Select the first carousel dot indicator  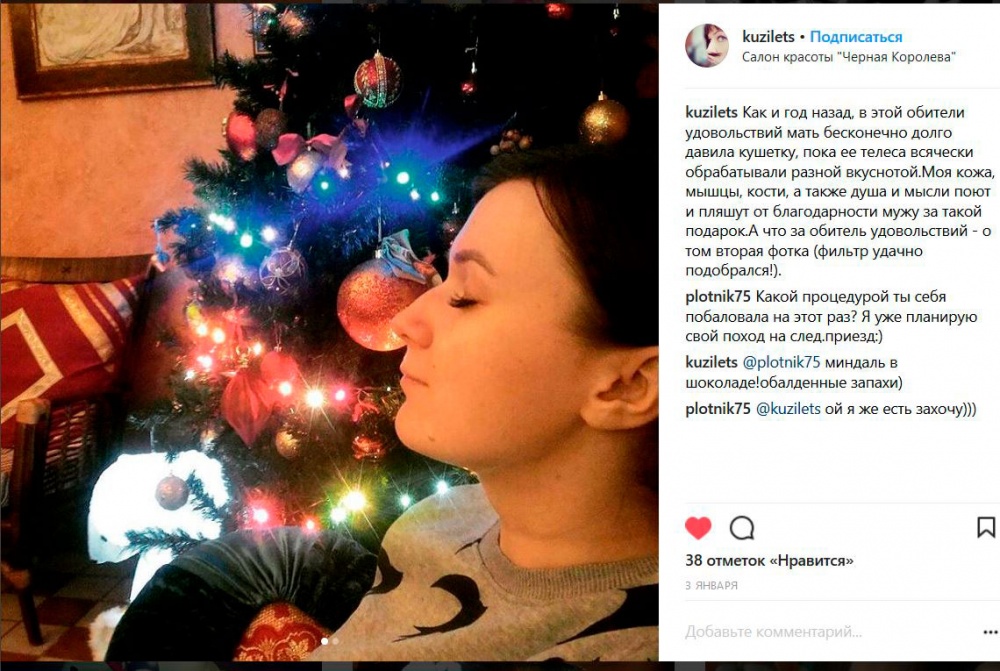pyautogui.click(x=324, y=641)
